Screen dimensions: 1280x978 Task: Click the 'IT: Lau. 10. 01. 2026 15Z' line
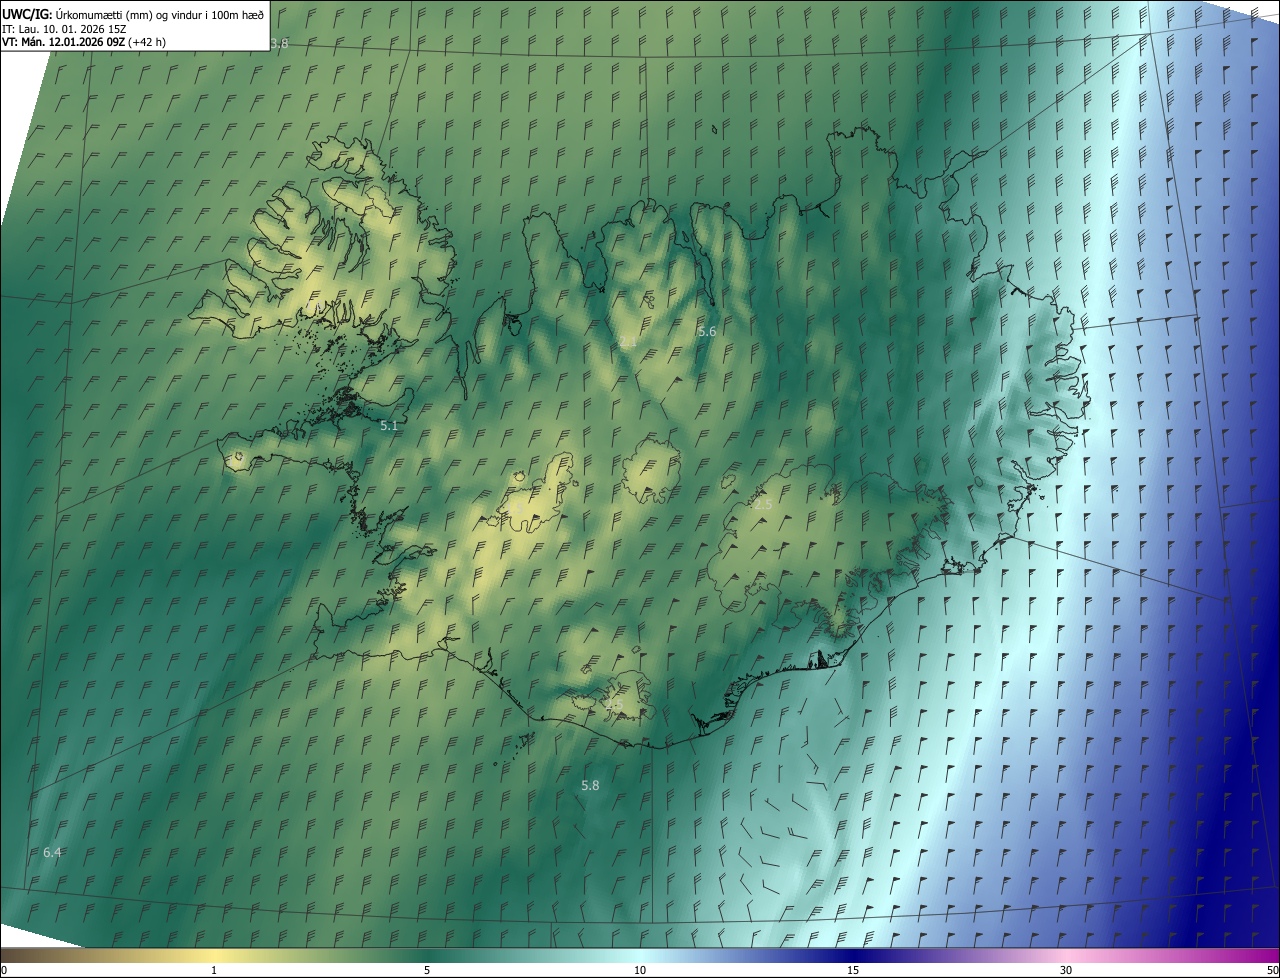point(64,28)
